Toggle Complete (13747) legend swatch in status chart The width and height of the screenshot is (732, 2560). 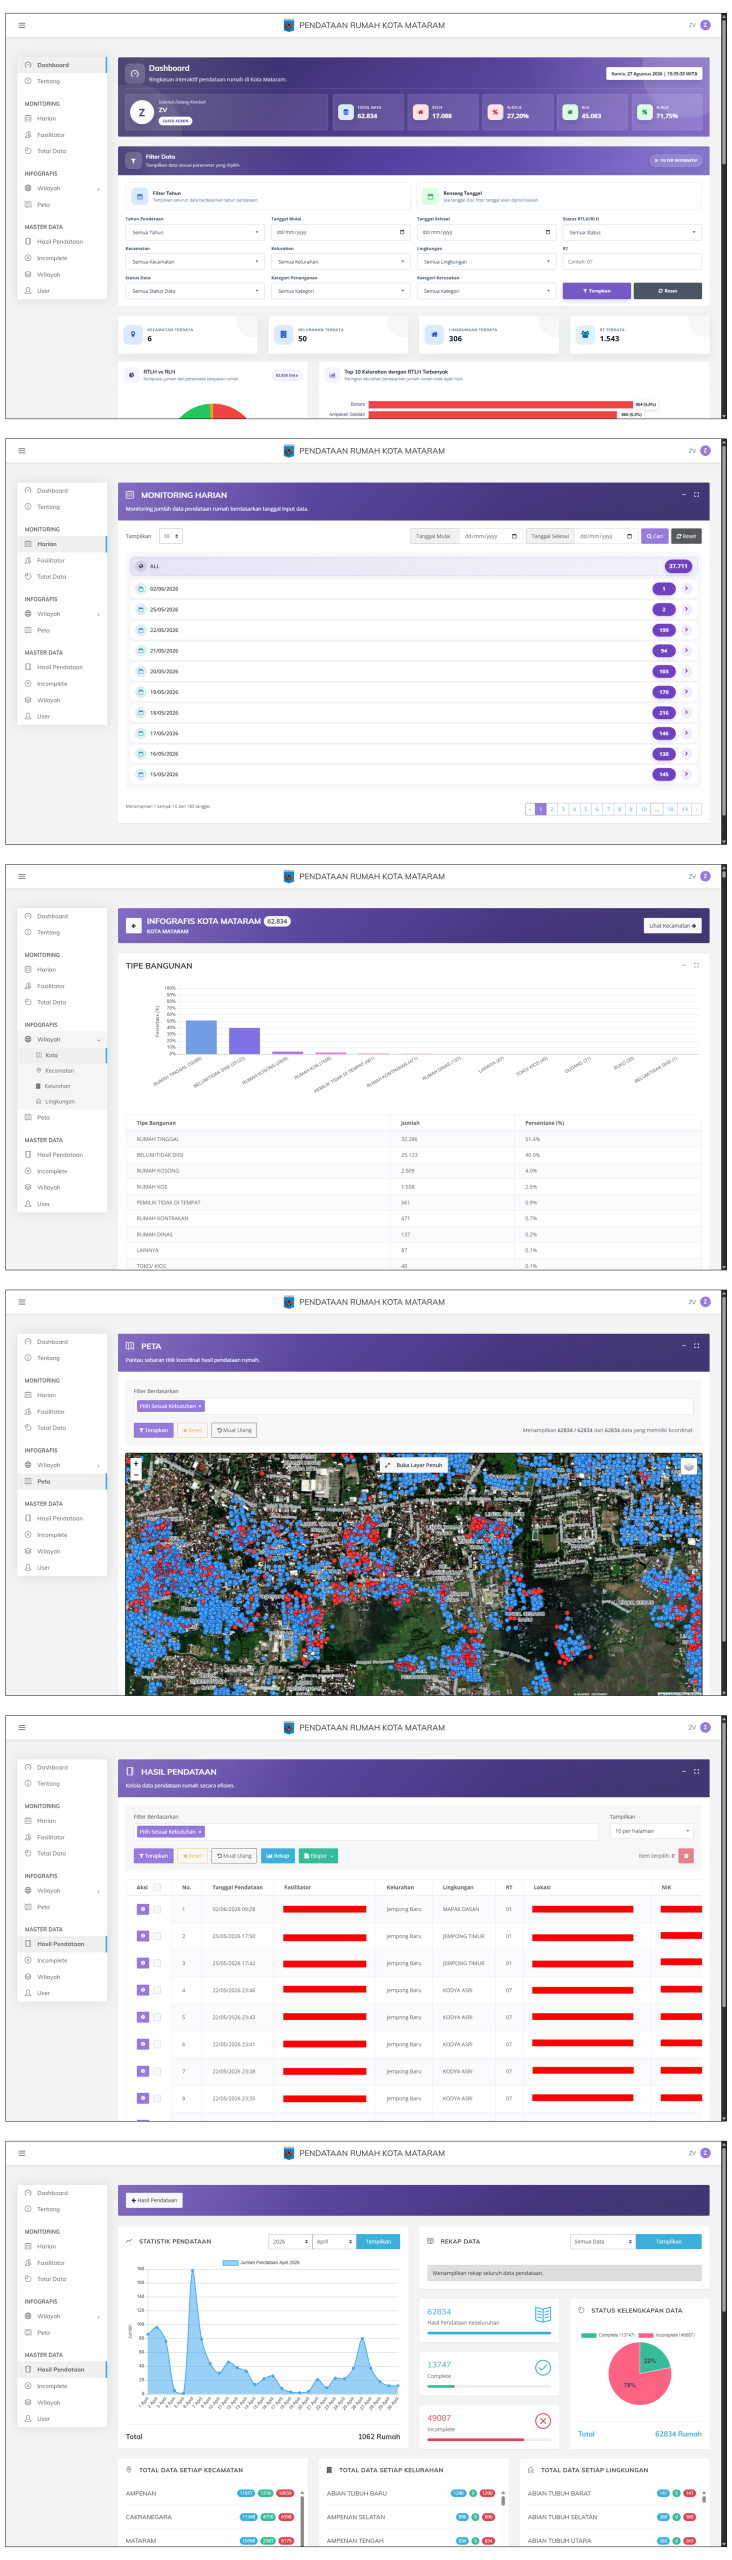click(589, 2335)
